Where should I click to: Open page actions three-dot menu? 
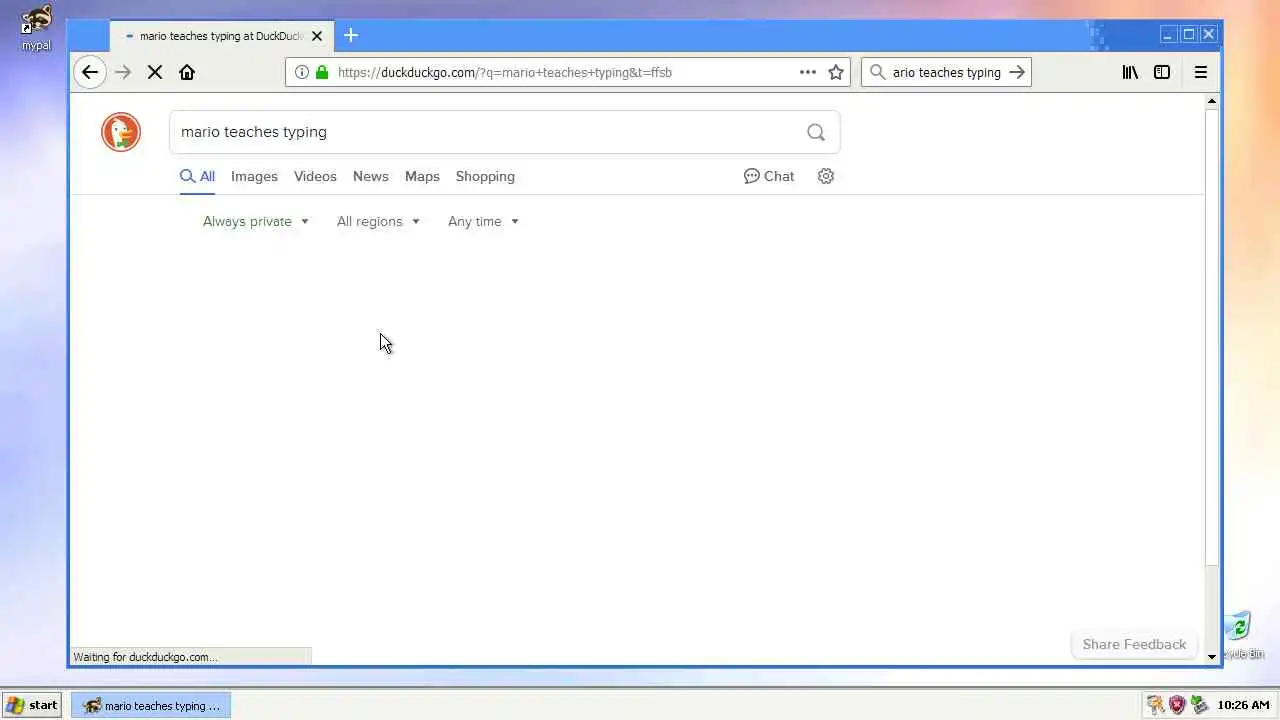808,72
